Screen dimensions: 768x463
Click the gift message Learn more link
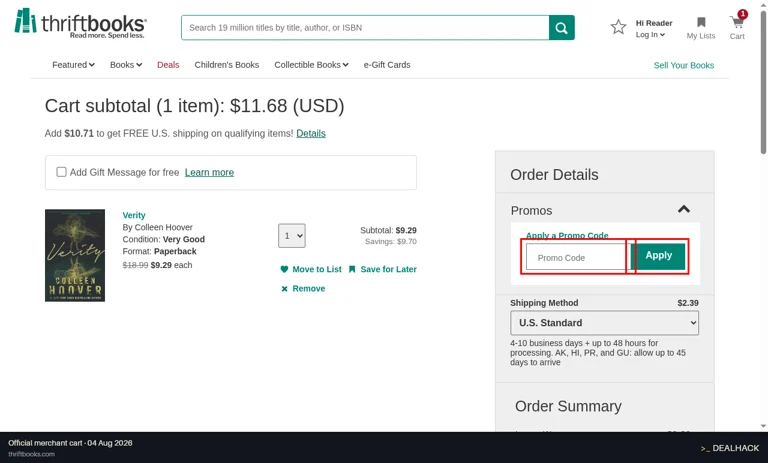coord(209,172)
